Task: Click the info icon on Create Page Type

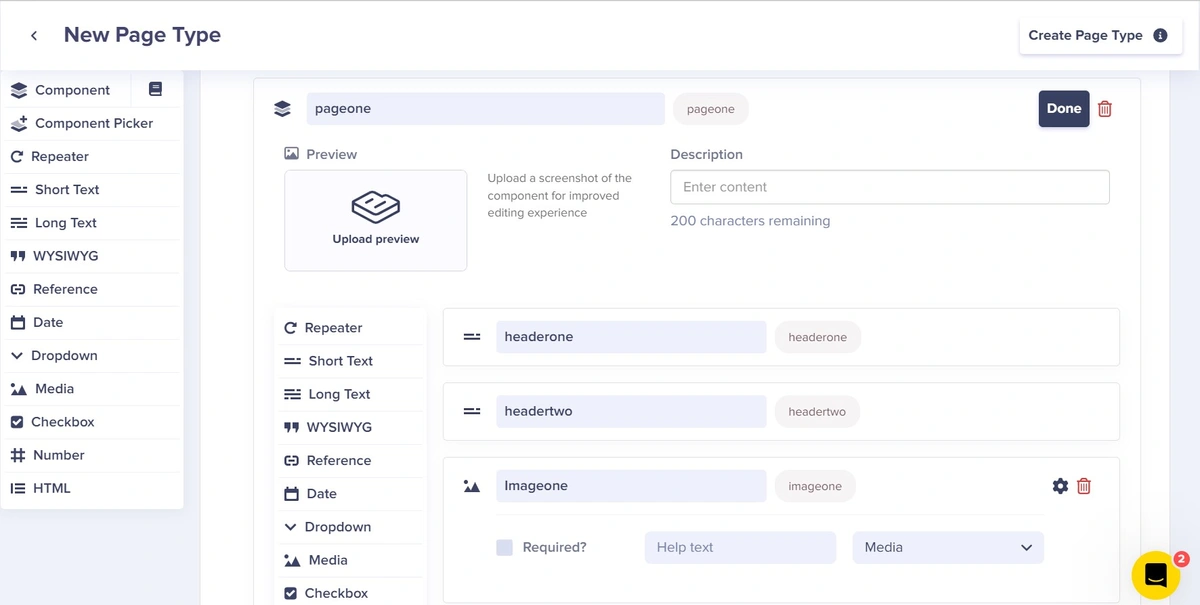Action: click(x=1160, y=35)
